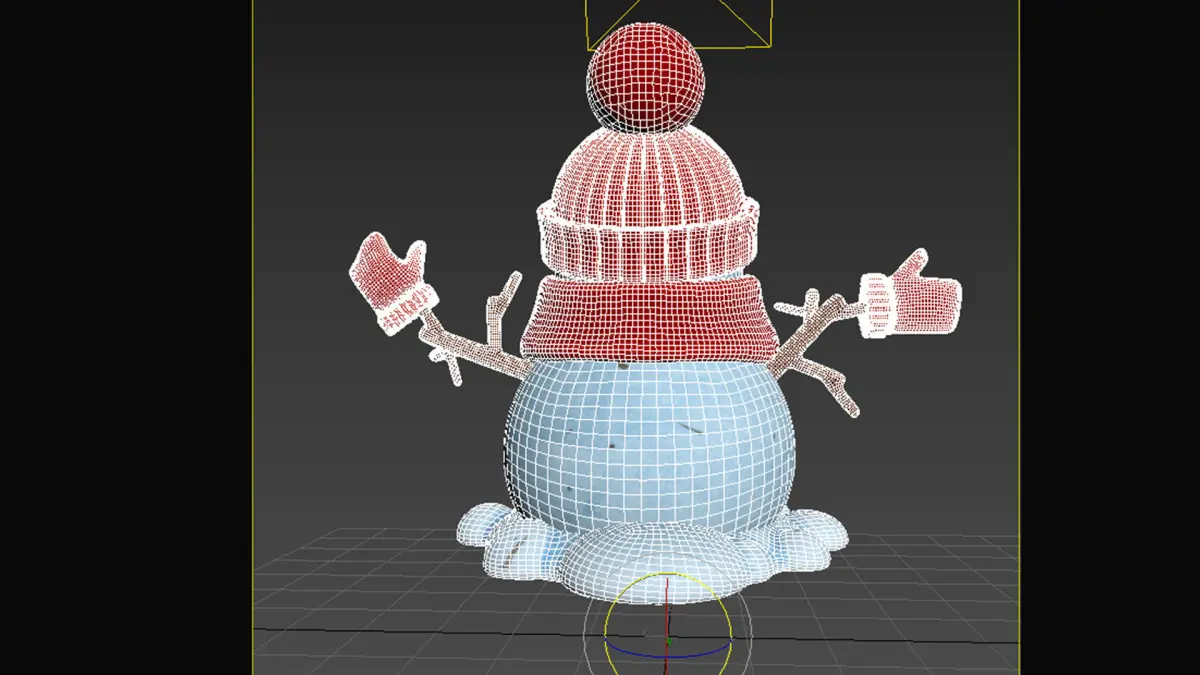Select the ribbed knit hat mesh
The width and height of the screenshot is (1200, 675).
click(648, 205)
